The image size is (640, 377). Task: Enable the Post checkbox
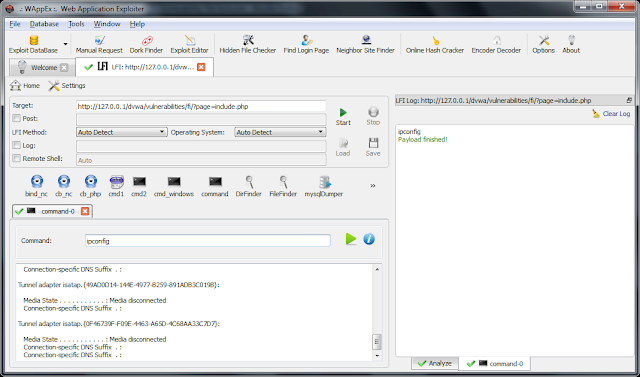pos(16,118)
